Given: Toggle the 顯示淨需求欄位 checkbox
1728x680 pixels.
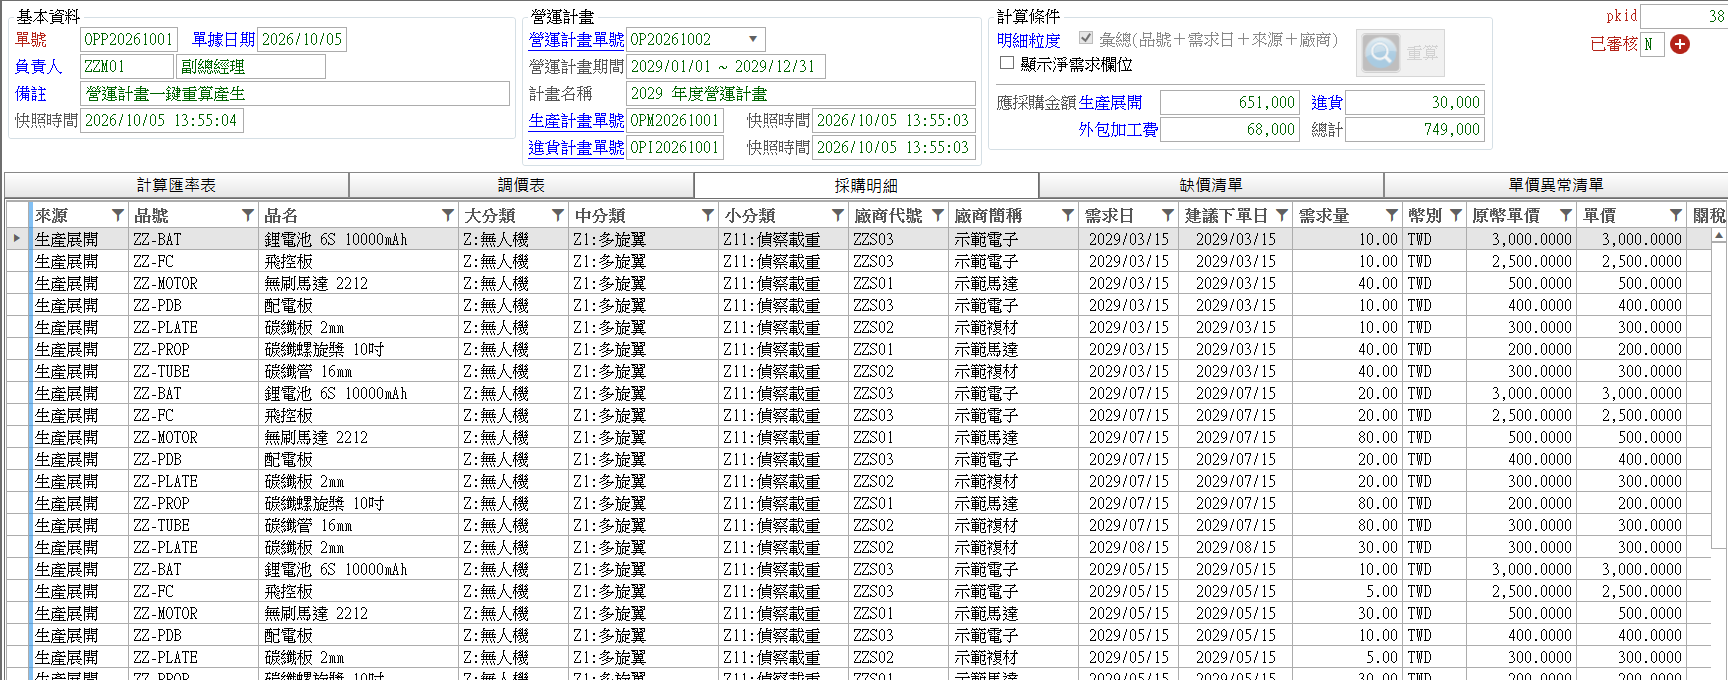Looking at the screenshot, I should (x=1007, y=63).
